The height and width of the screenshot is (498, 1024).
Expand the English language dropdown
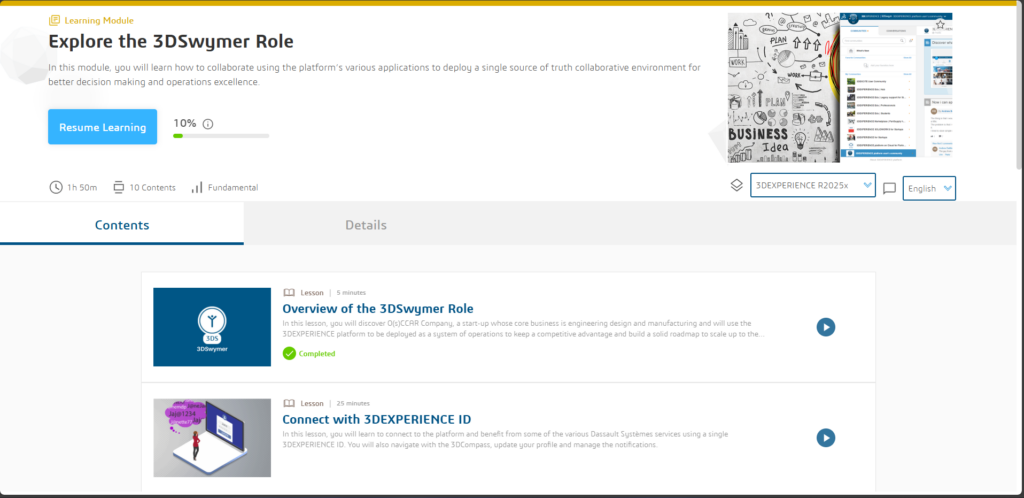pyautogui.click(x=929, y=188)
